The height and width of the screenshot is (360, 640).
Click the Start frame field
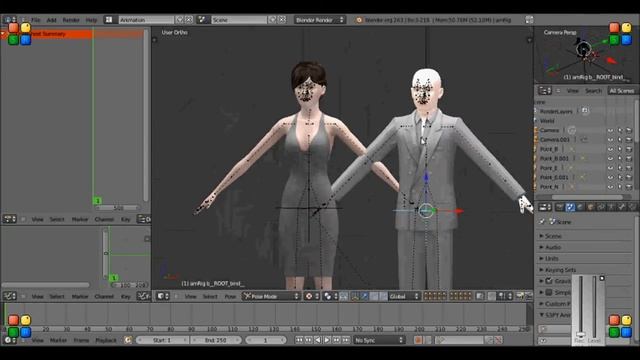(162, 340)
